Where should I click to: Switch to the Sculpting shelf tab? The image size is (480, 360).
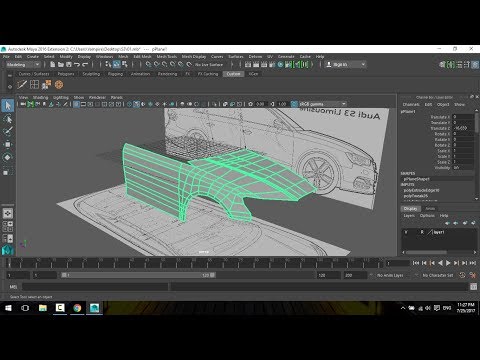[x=91, y=74]
